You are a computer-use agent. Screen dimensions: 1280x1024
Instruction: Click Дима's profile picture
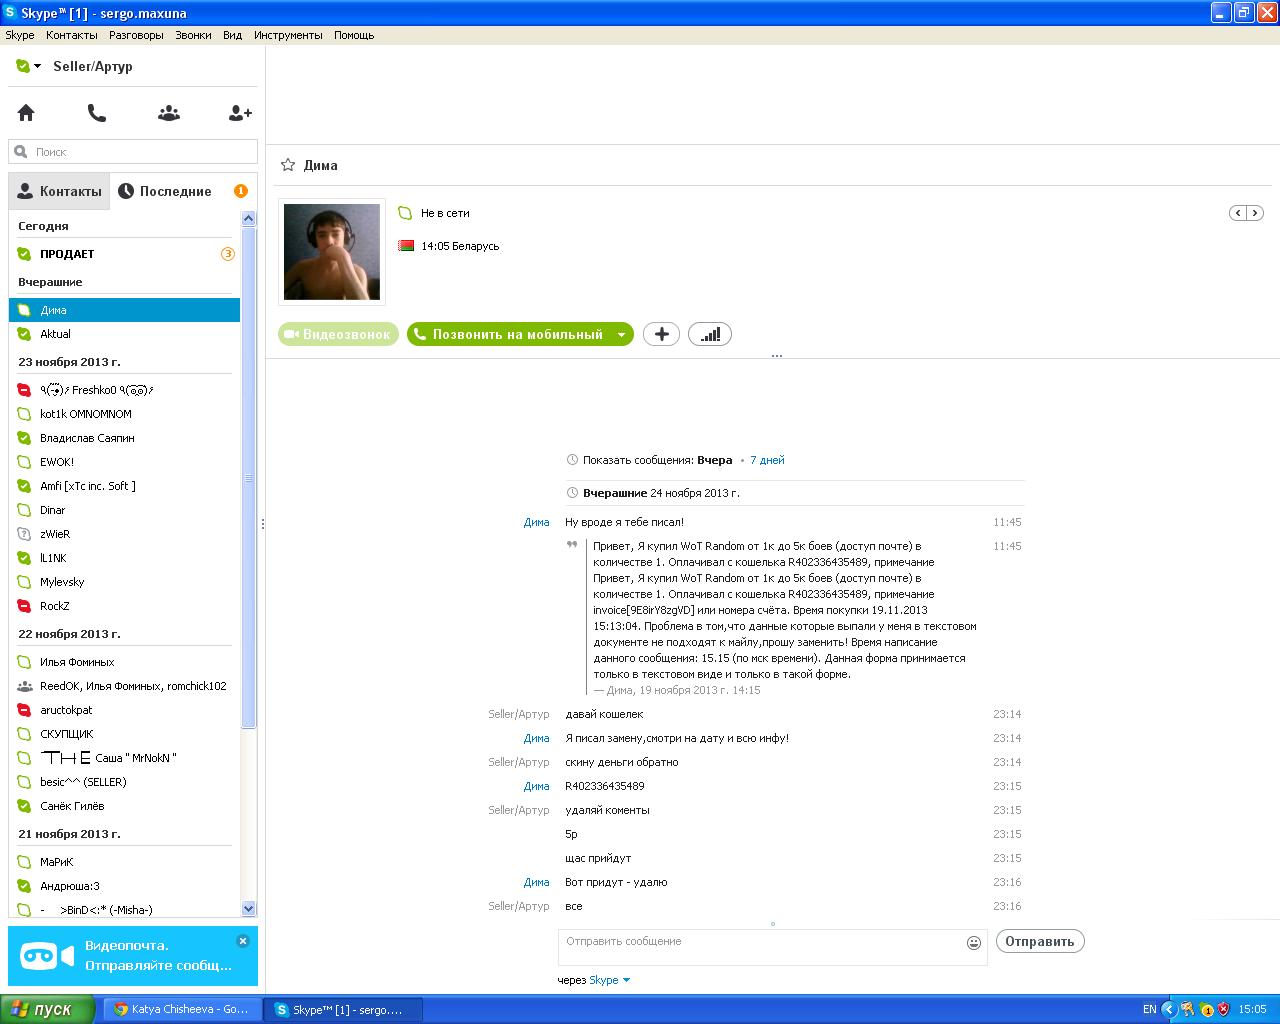331,251
